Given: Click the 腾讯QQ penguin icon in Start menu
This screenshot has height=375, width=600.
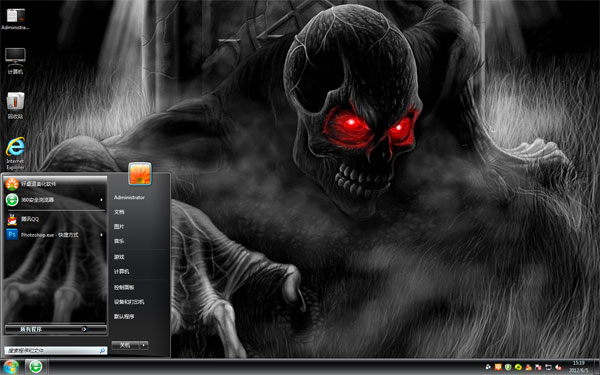Looking at the screenshot, I should [12, 219].
